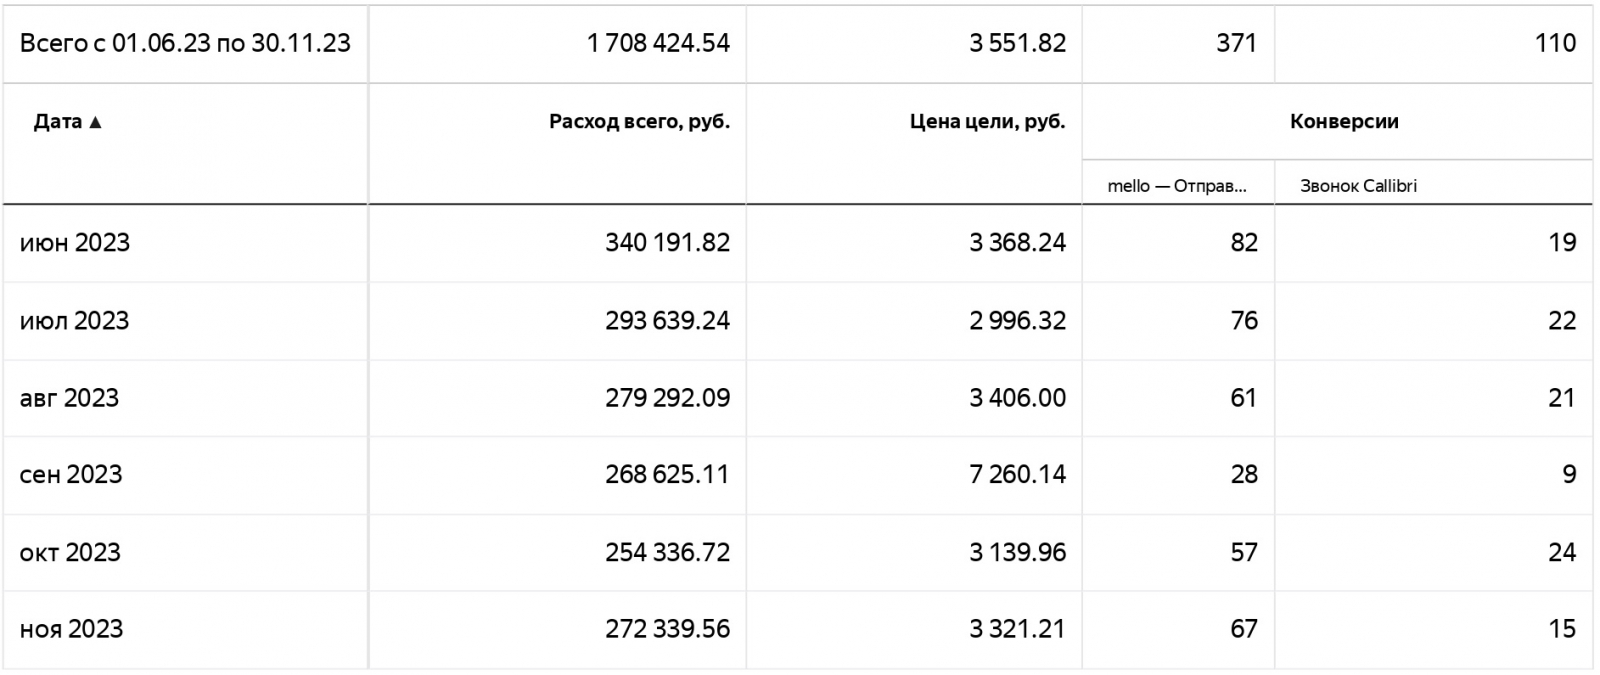Viewport: 1600px width, 675px height.
Task: Click June spend cell 340 191.82
Action: tap(667, 243)
